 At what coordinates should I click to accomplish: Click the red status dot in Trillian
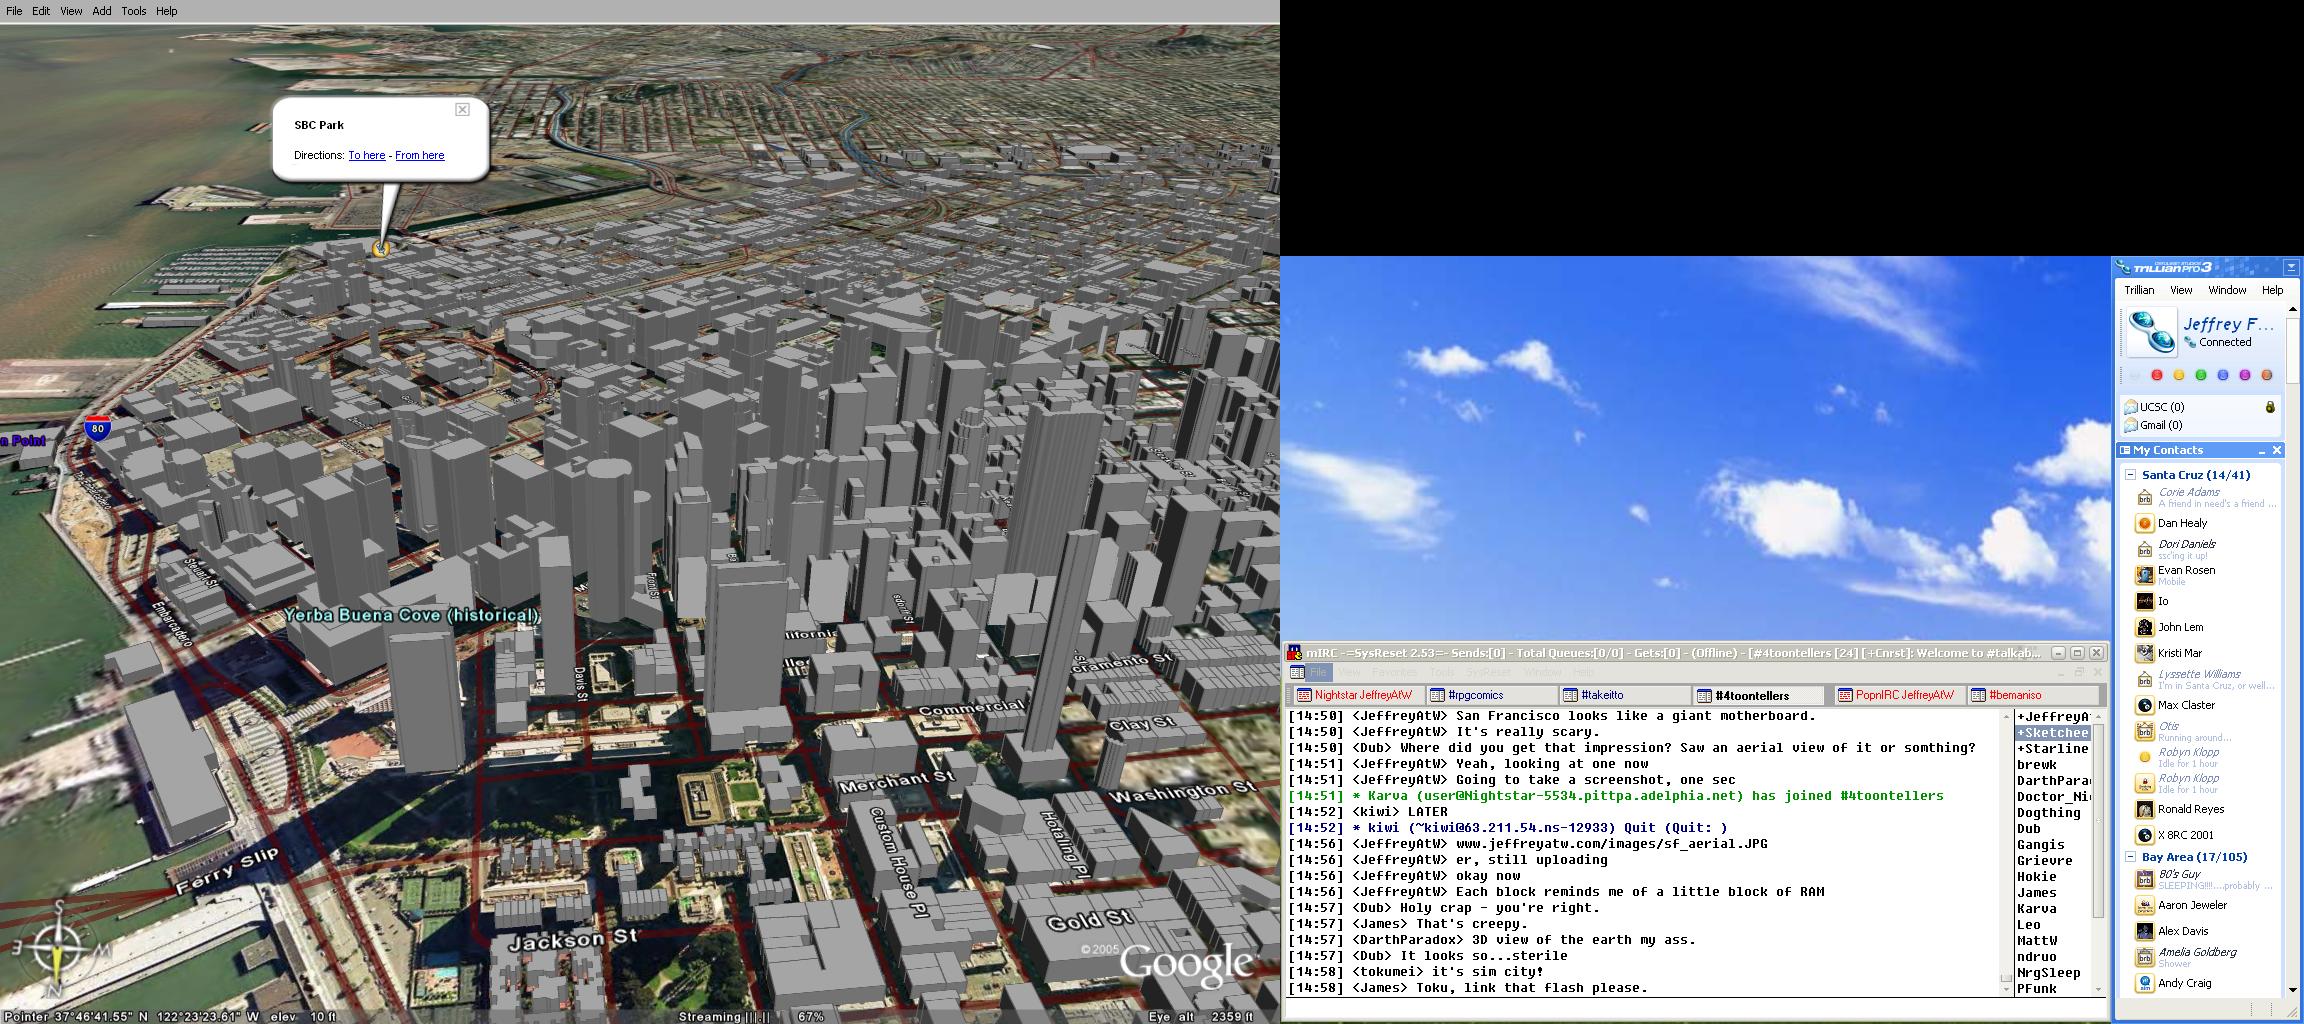click(2157, 375)
